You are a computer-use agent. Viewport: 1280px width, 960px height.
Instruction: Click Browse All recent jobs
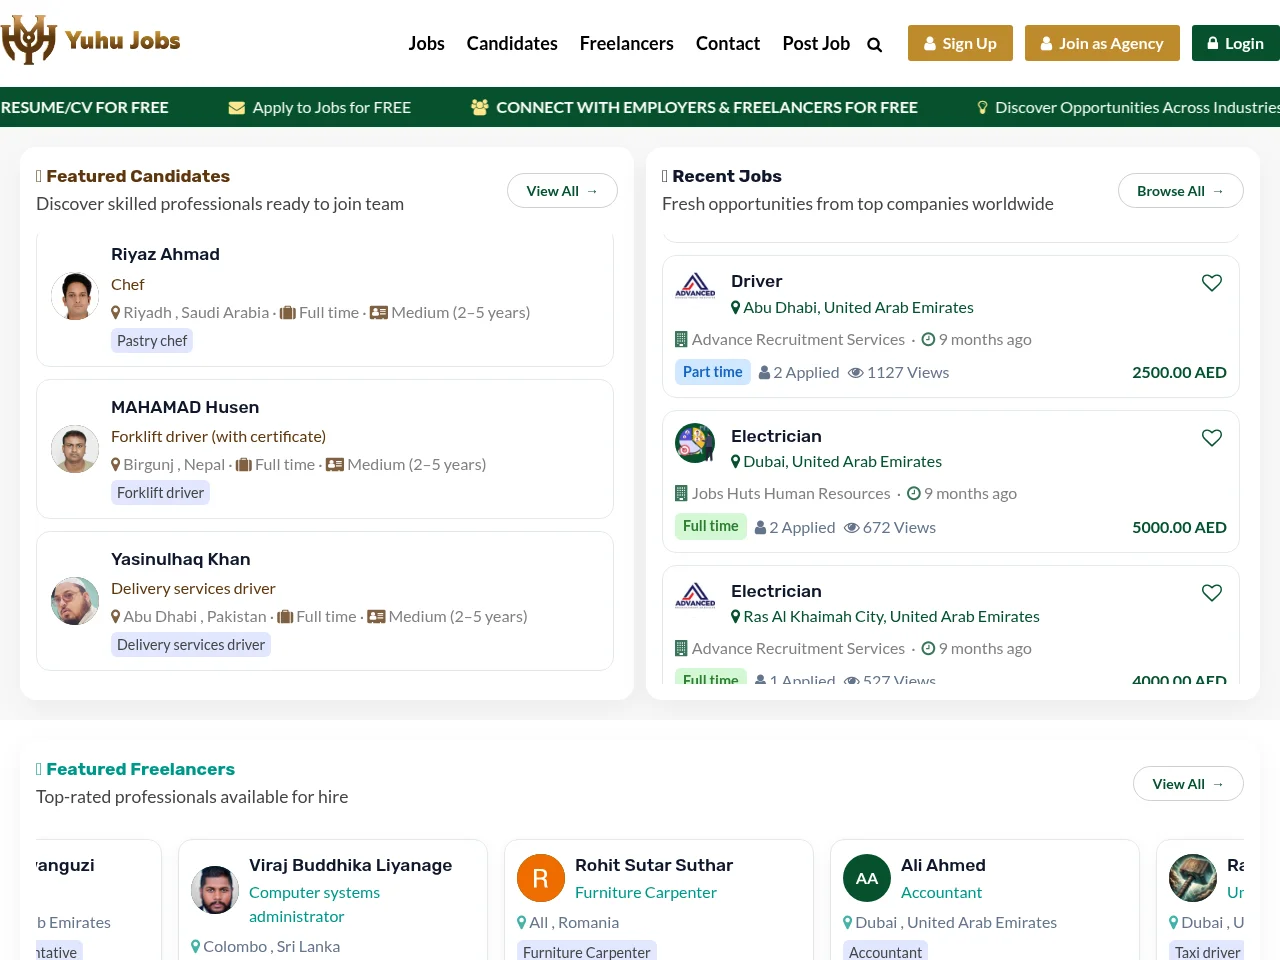(x=1180, y=191)
